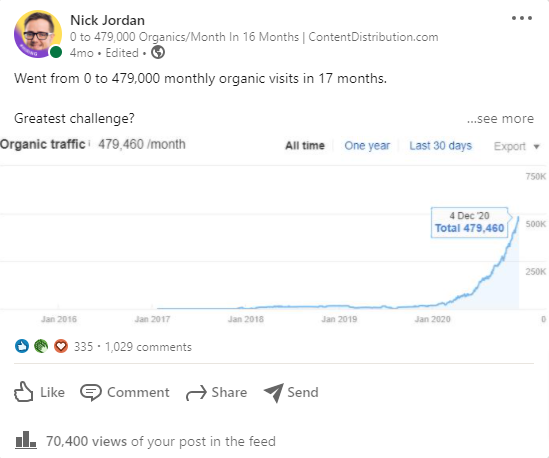The width and height of the screenshot is (549, 458).
Task: Open Nick Jordan profile name link
Action: point(107,20)
